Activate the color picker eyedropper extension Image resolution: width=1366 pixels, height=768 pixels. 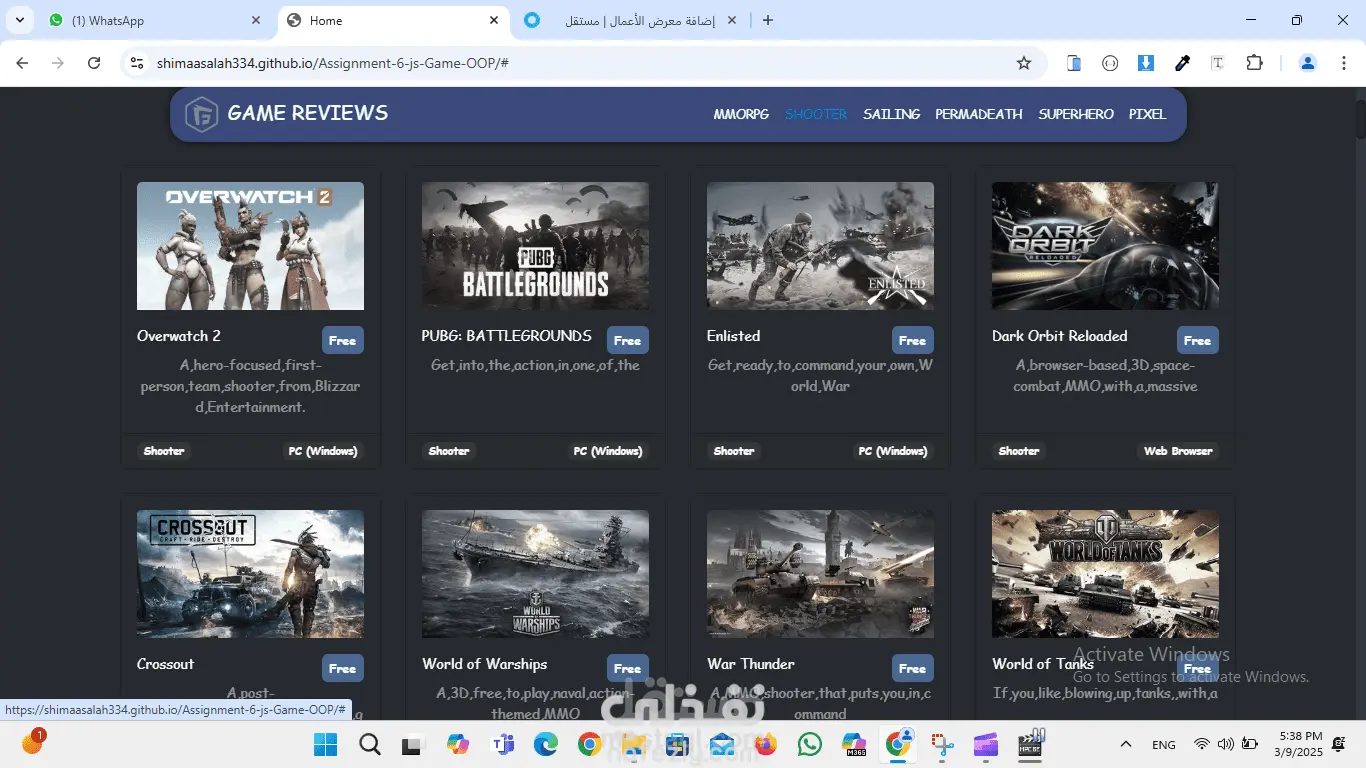click(1182, 63)
